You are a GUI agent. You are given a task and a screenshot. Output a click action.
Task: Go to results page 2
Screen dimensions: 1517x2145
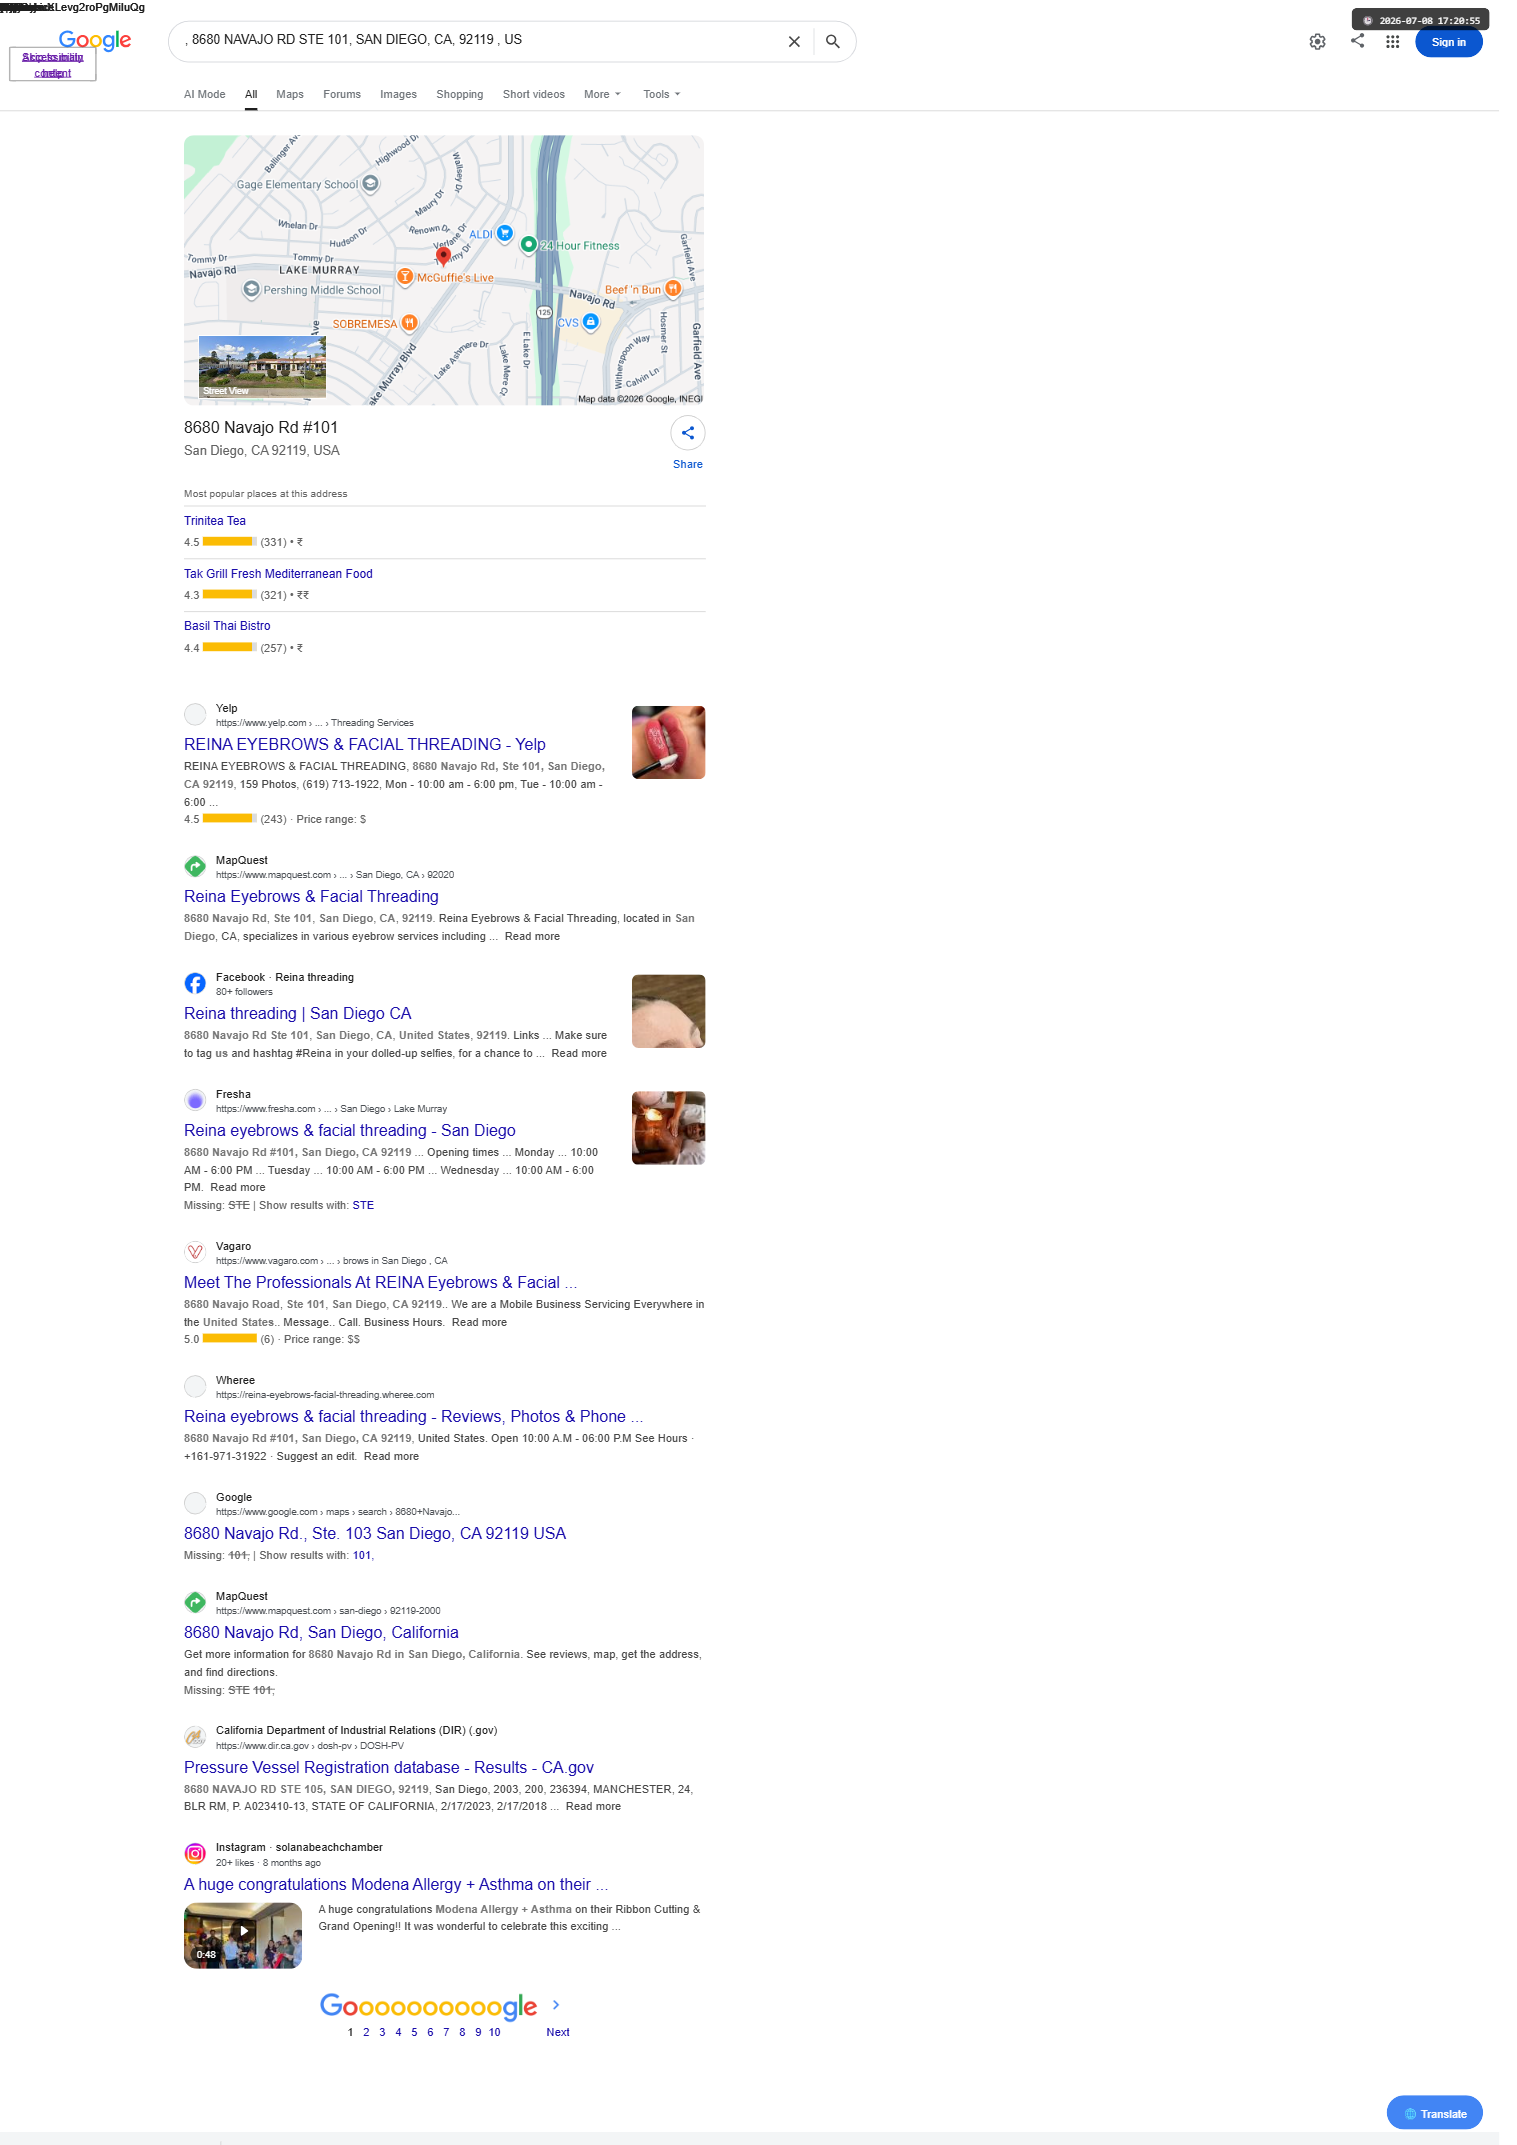pyautogui.click(x=366, y=2032)
